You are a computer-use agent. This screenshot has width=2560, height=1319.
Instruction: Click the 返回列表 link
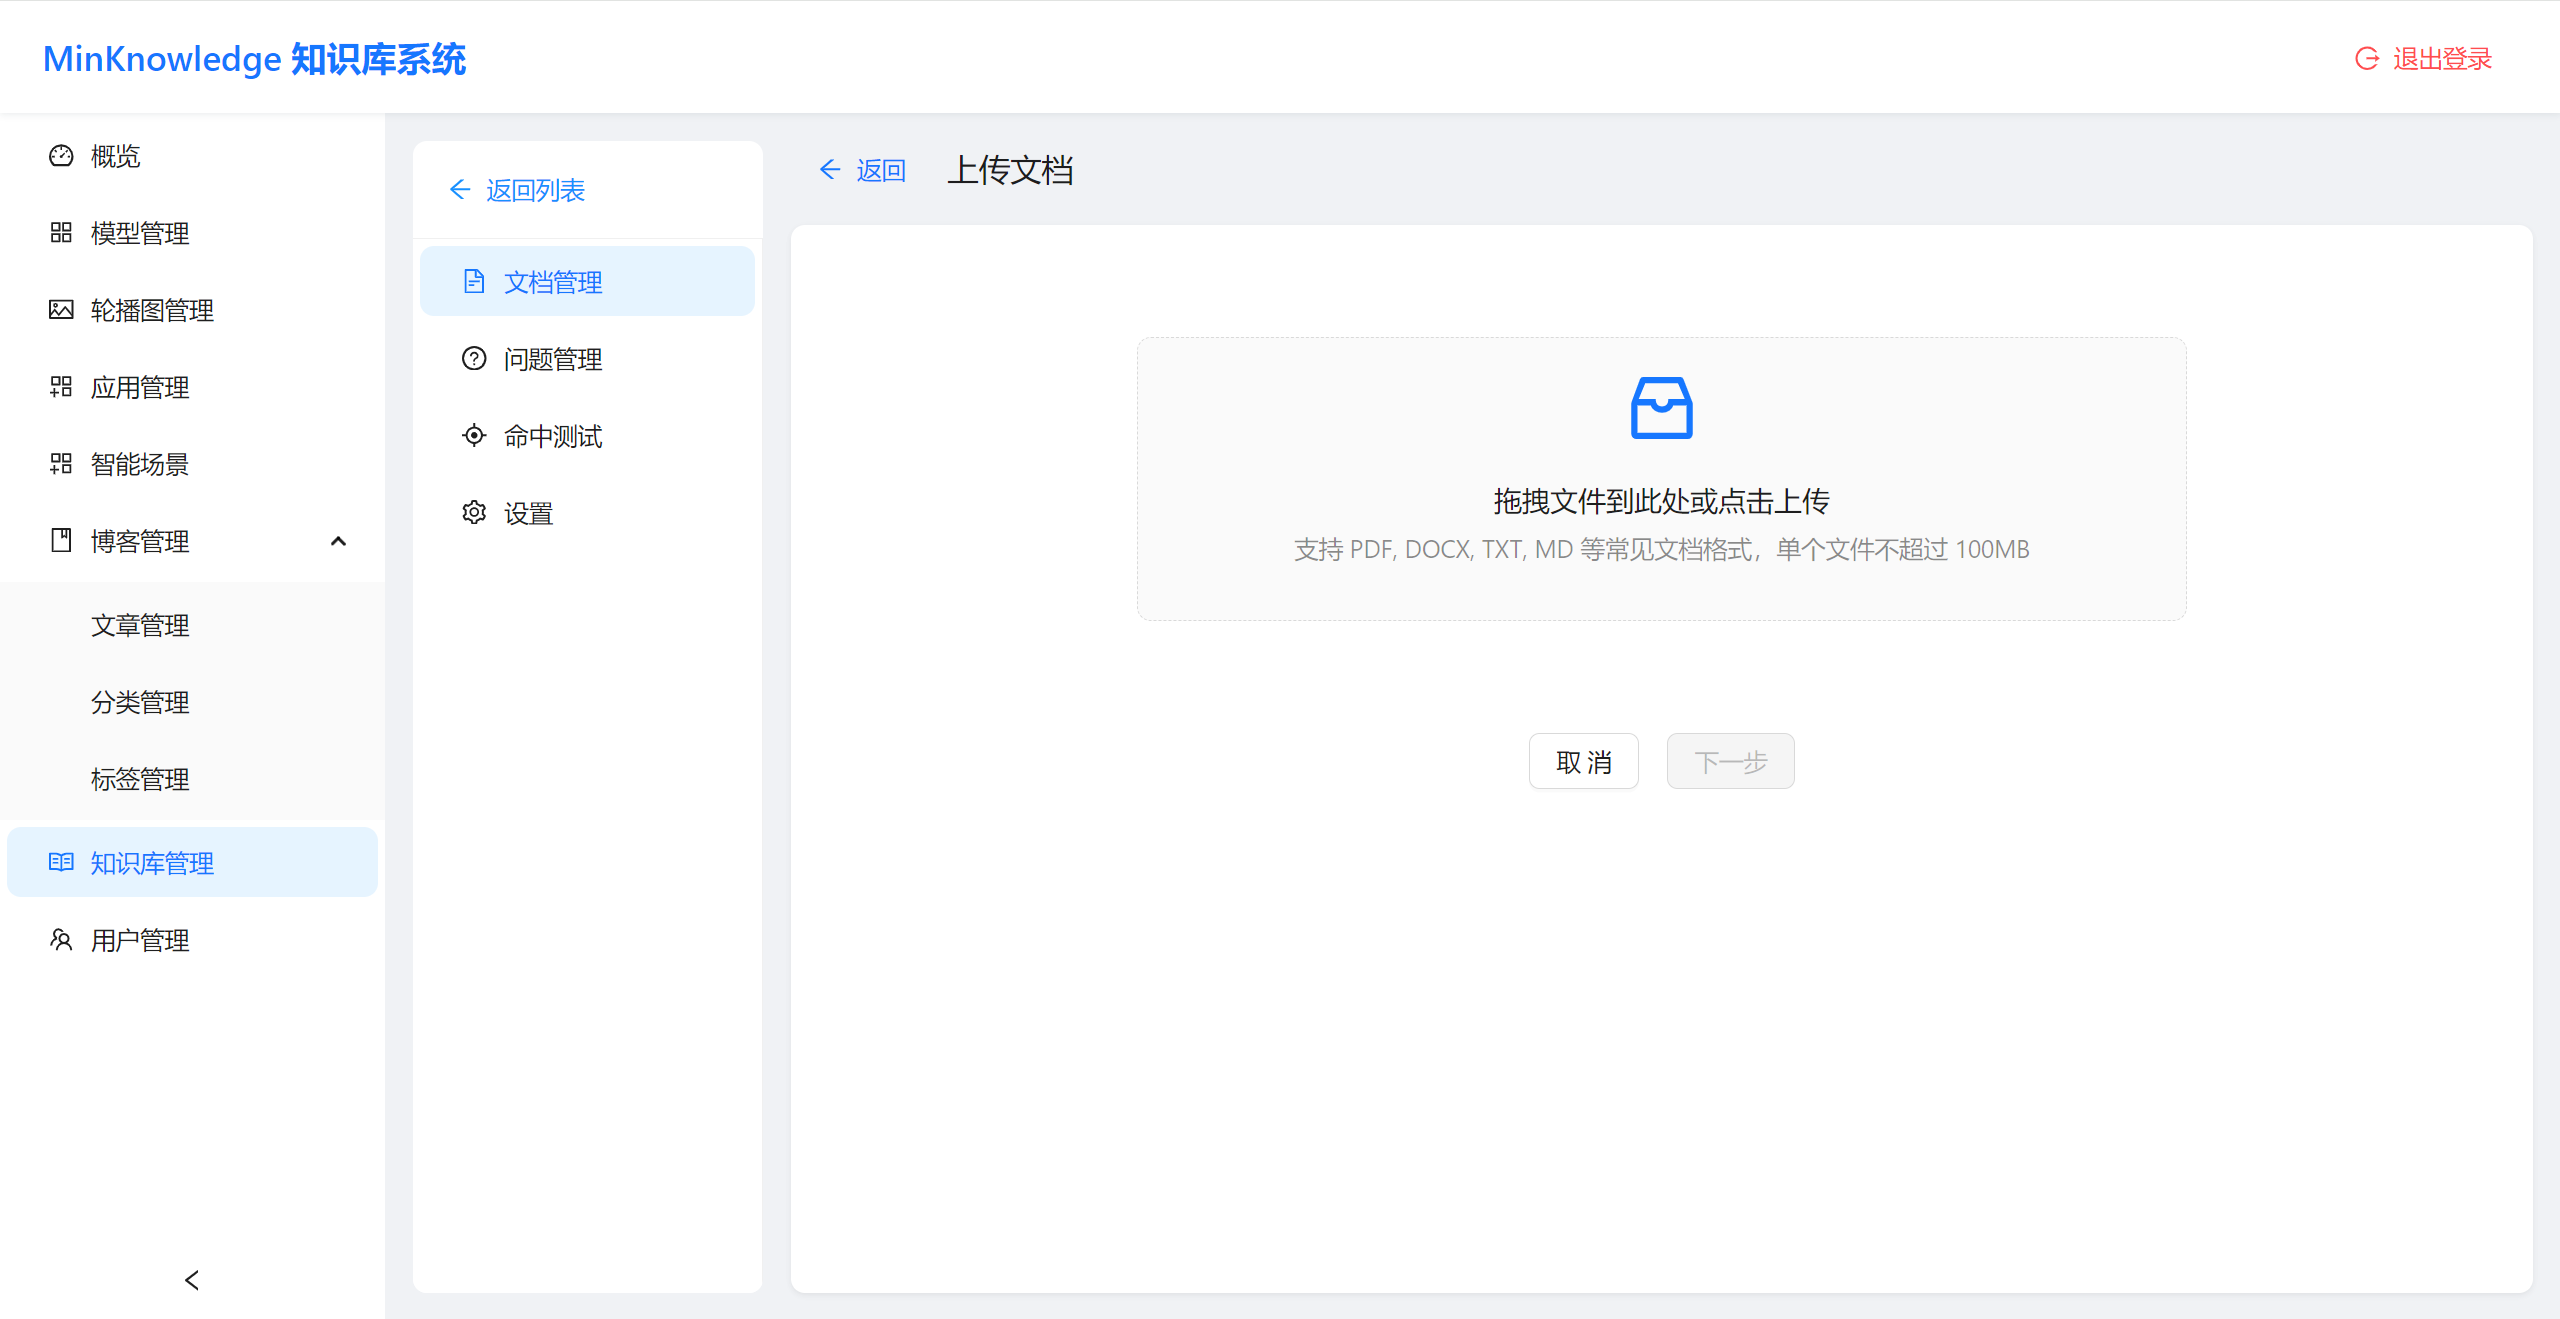[520, 189]
